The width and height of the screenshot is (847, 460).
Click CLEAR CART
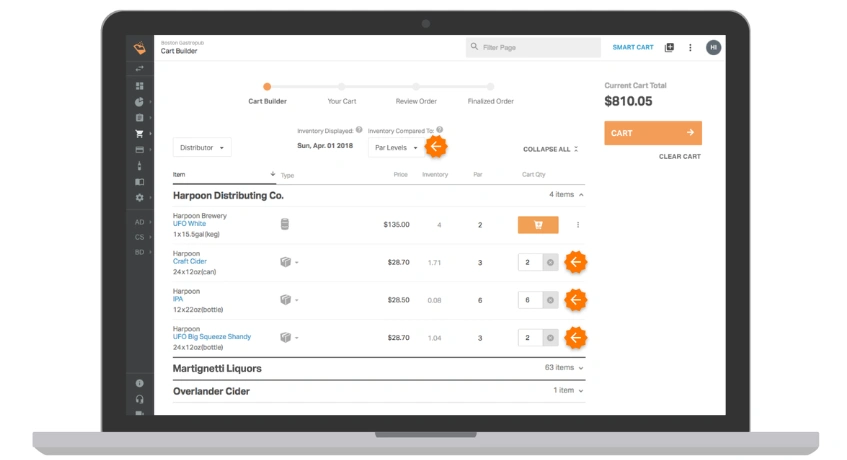pos(680,157)
